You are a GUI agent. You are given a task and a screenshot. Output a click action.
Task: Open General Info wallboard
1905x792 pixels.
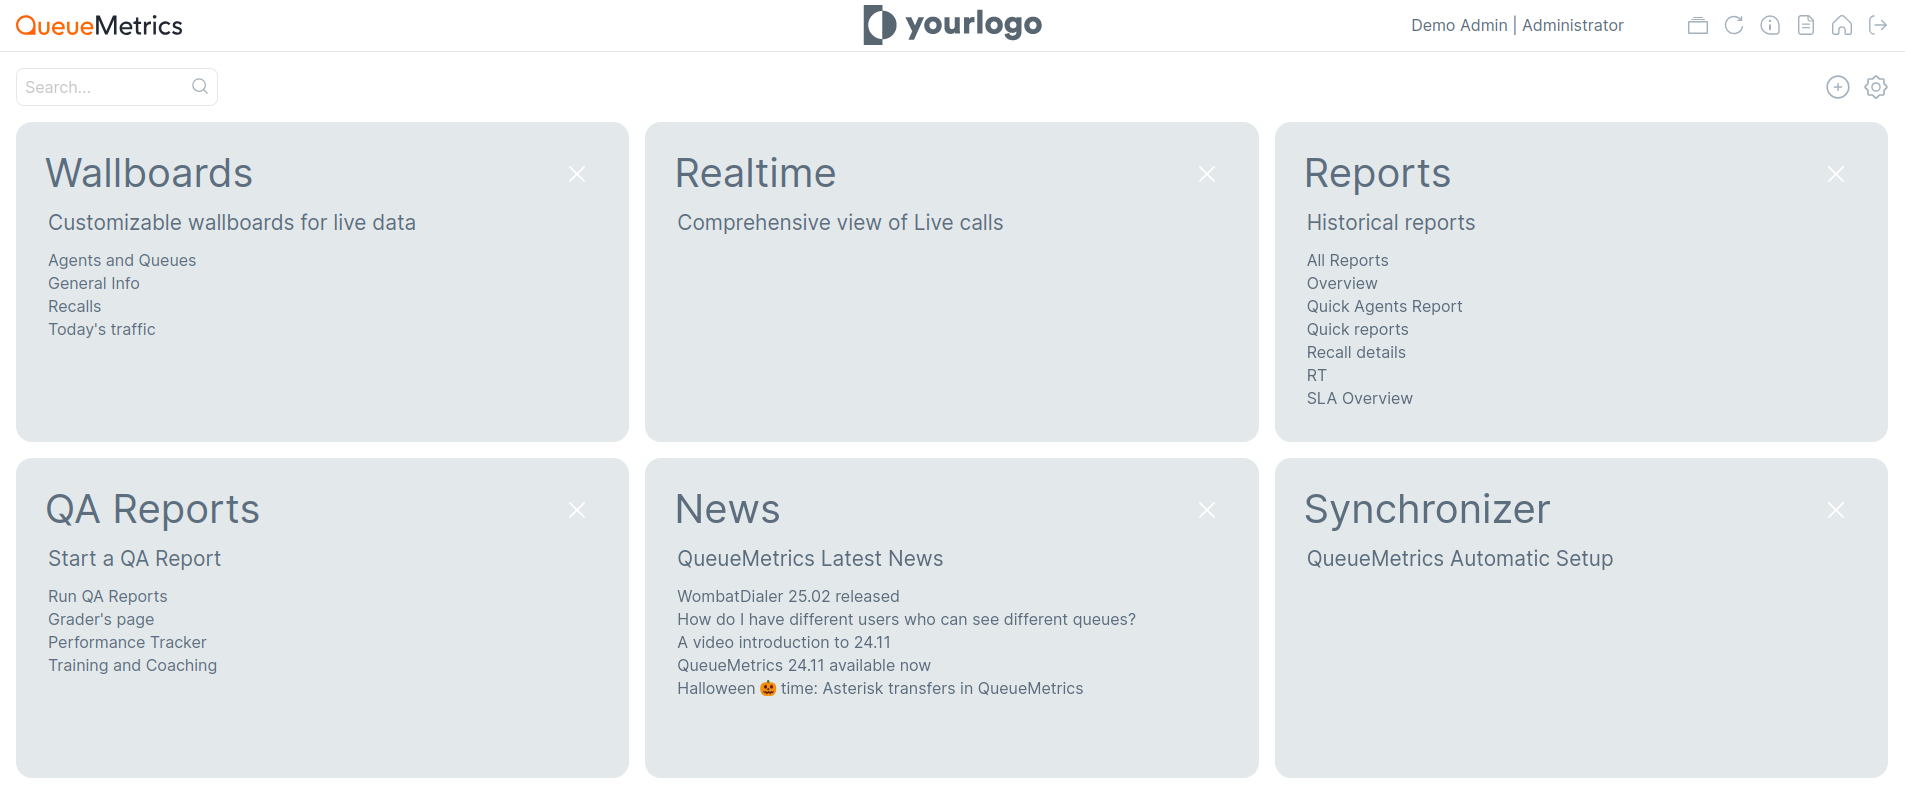tap(94, 283)
